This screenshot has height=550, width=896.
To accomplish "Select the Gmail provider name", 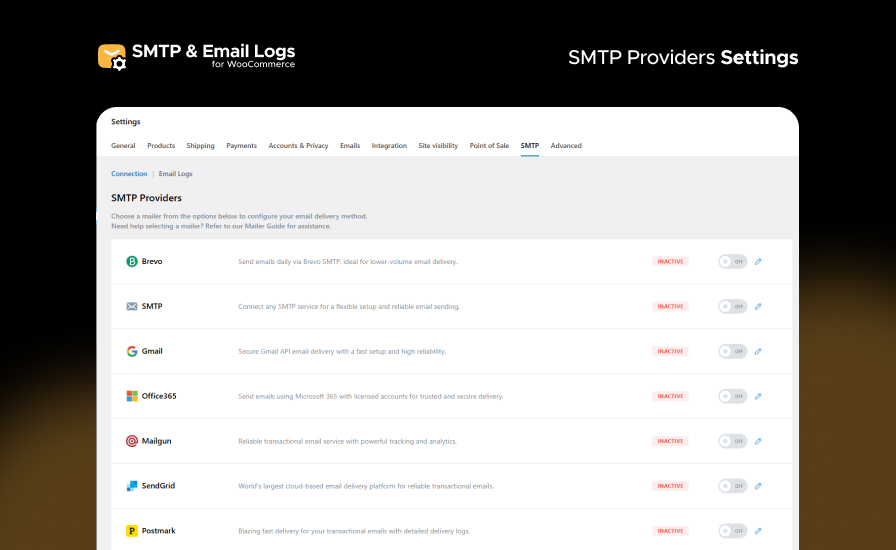I will 152,351.
